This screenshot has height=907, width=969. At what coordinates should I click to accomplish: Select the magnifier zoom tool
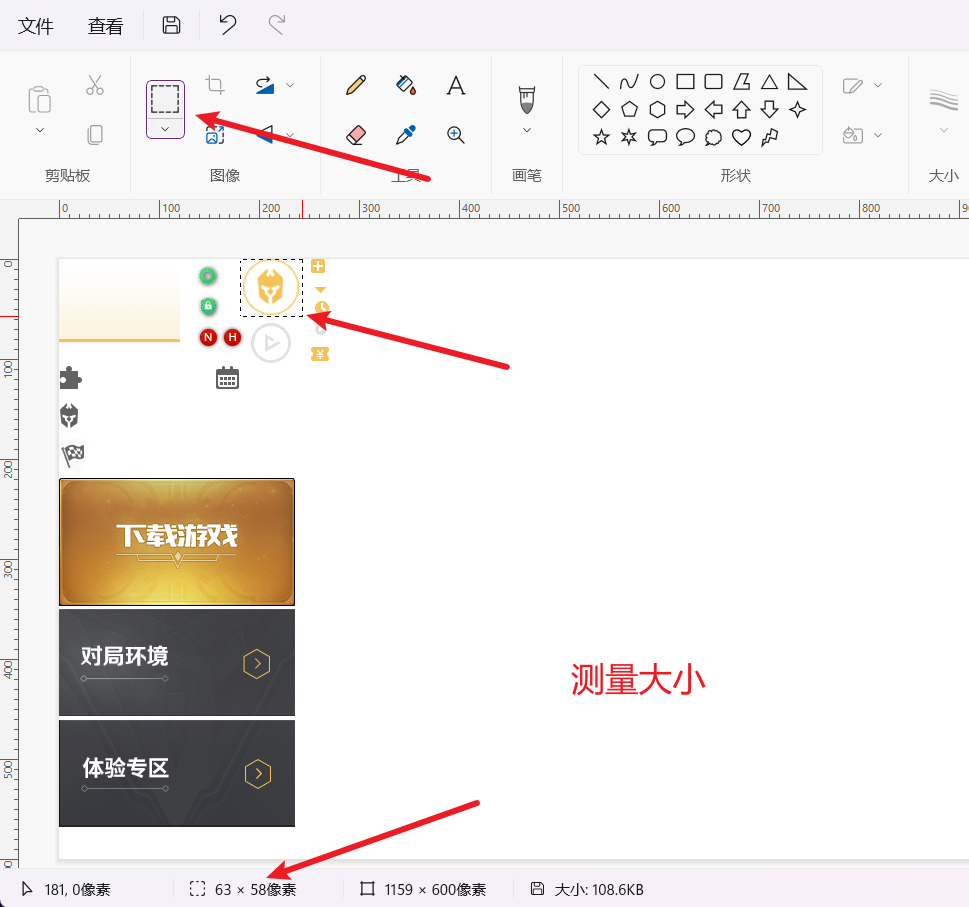point(455,135)
